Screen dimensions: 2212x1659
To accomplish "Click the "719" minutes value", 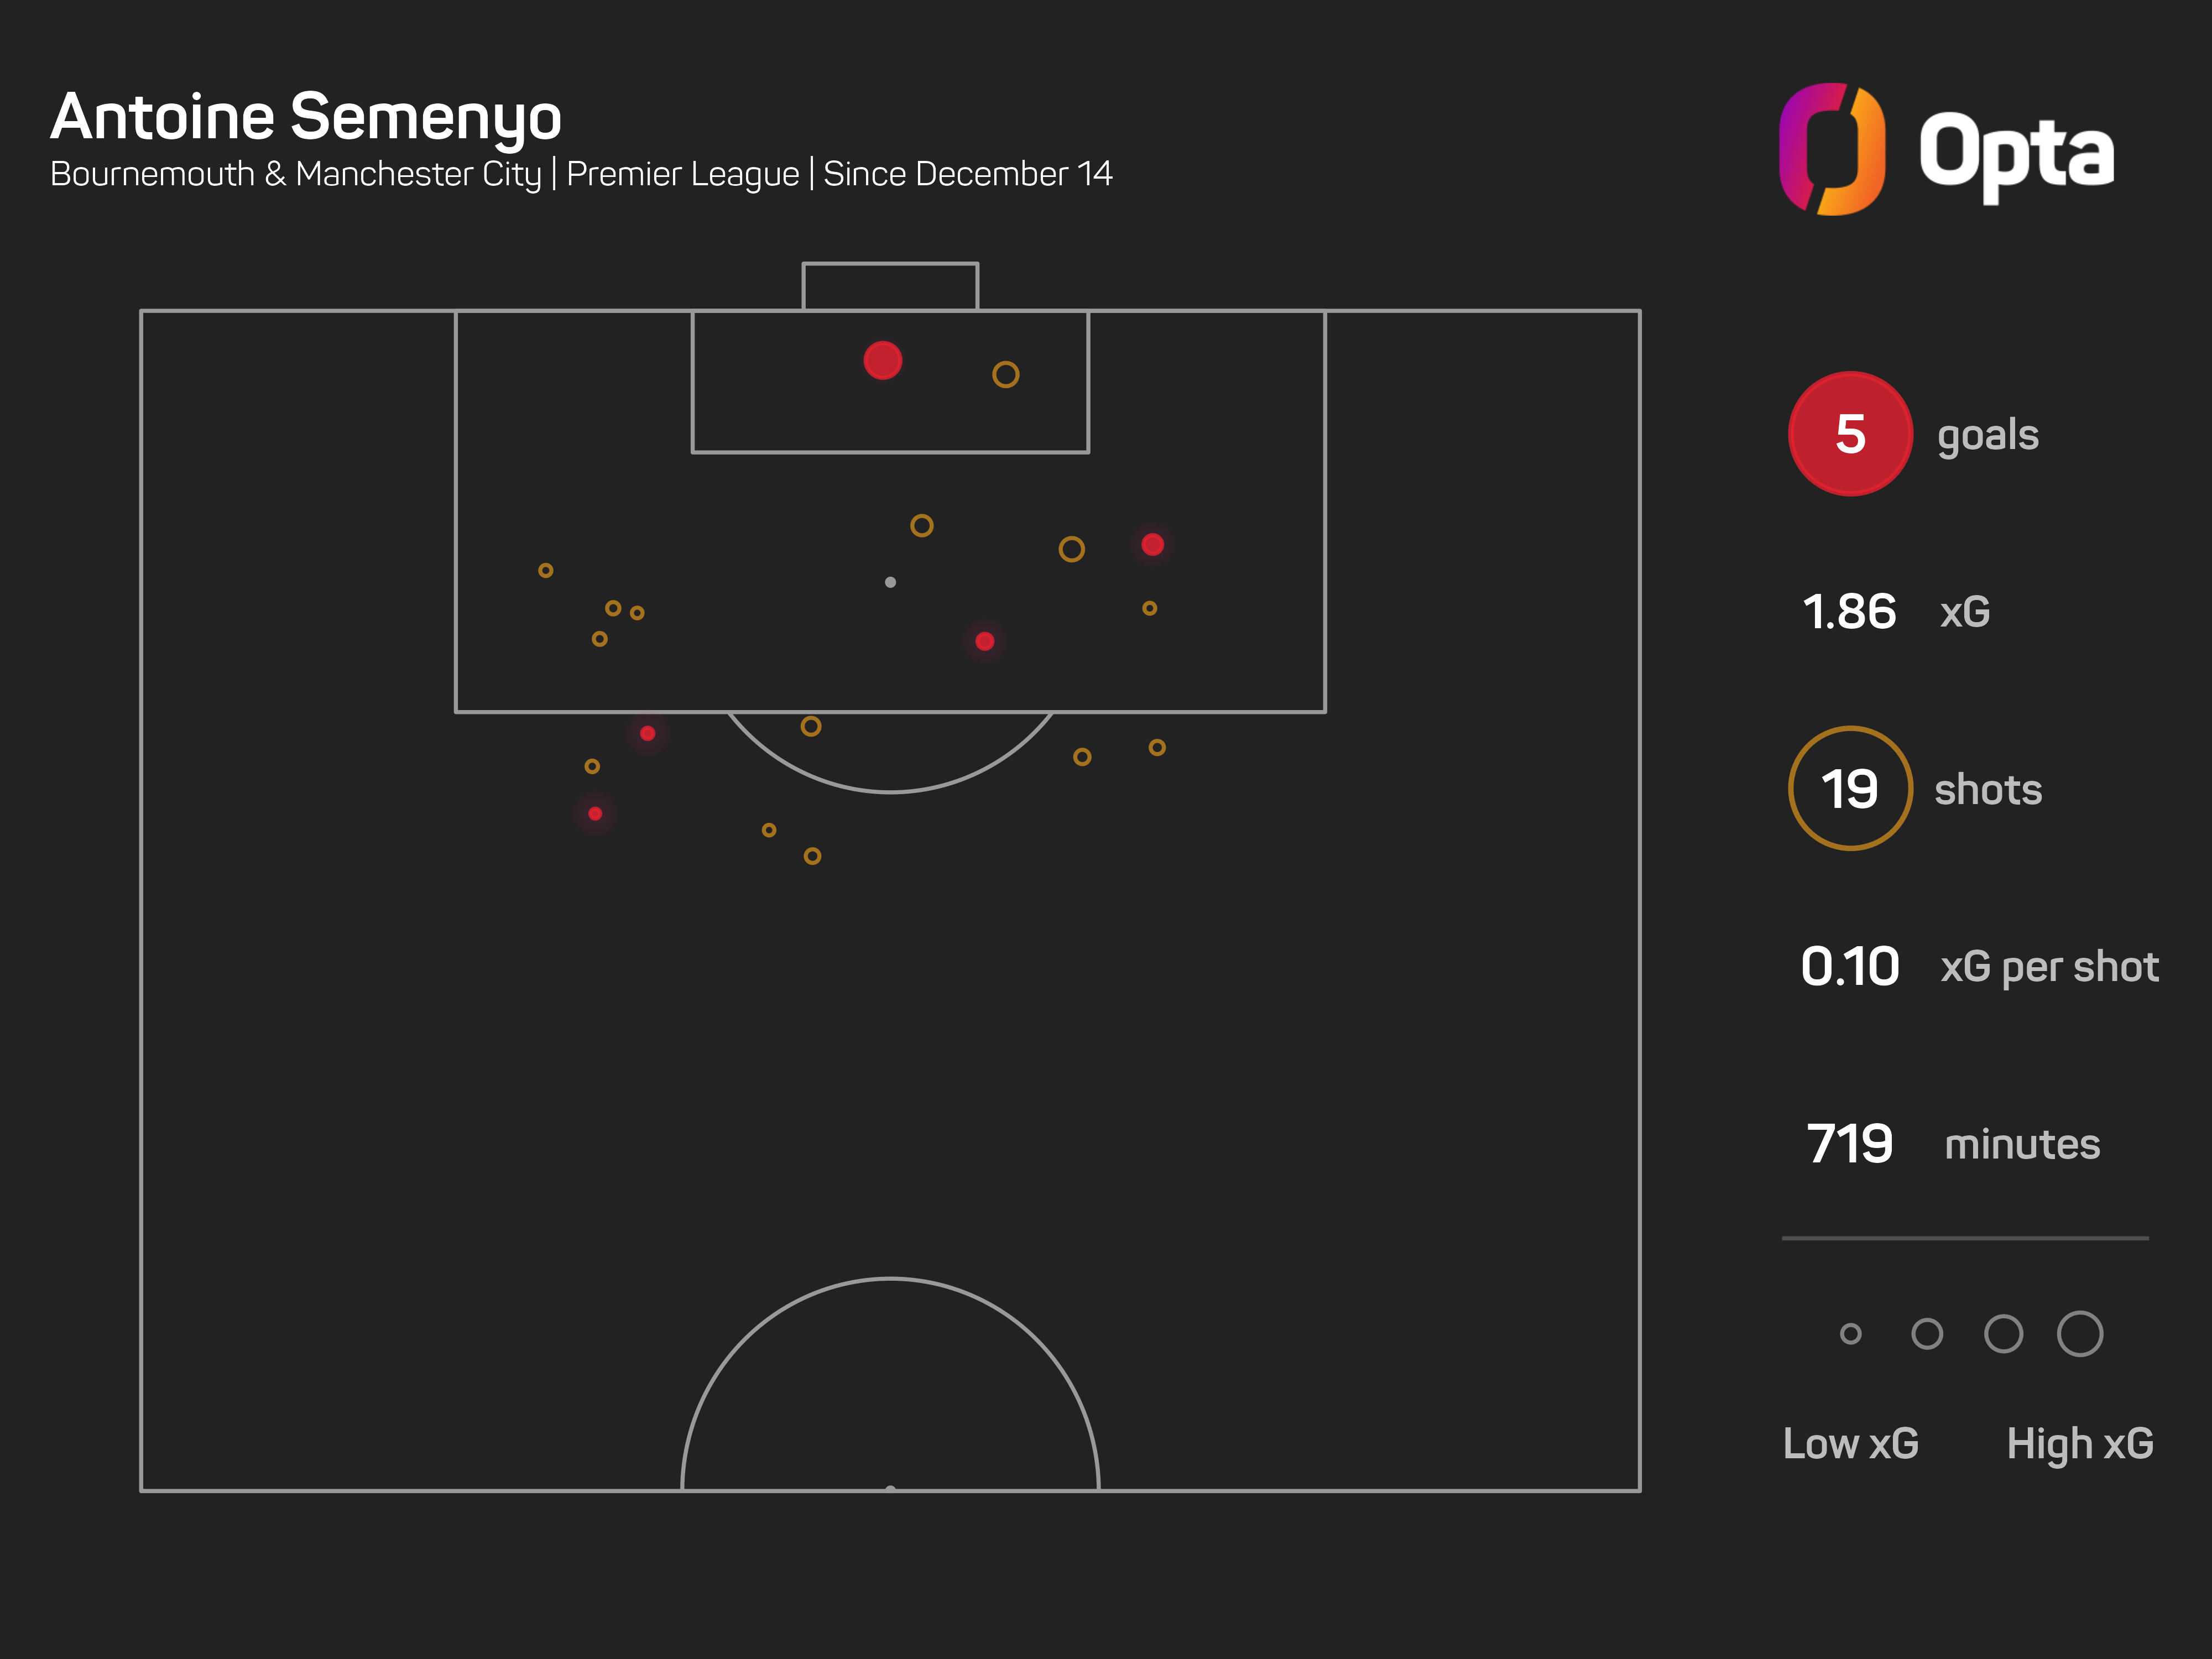I will pos(1849,1144).
